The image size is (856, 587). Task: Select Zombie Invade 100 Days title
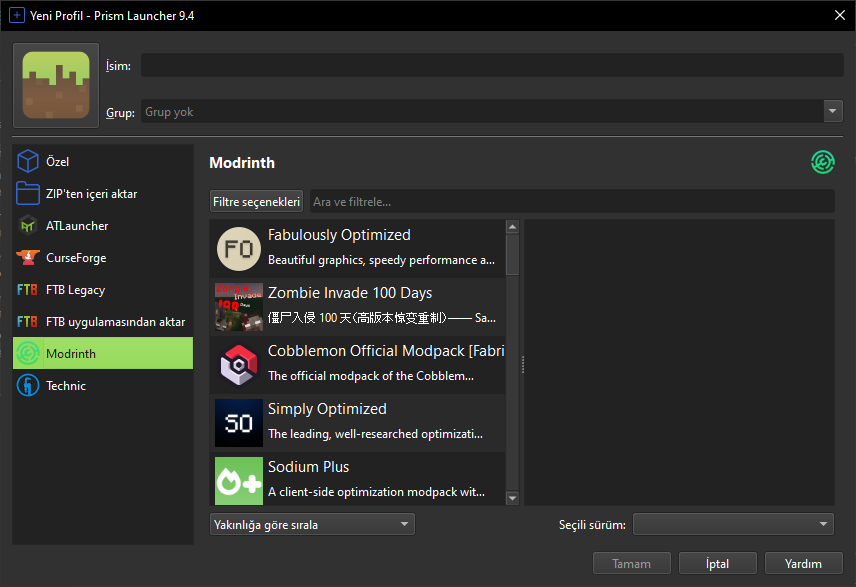click(x=350, y=293)
